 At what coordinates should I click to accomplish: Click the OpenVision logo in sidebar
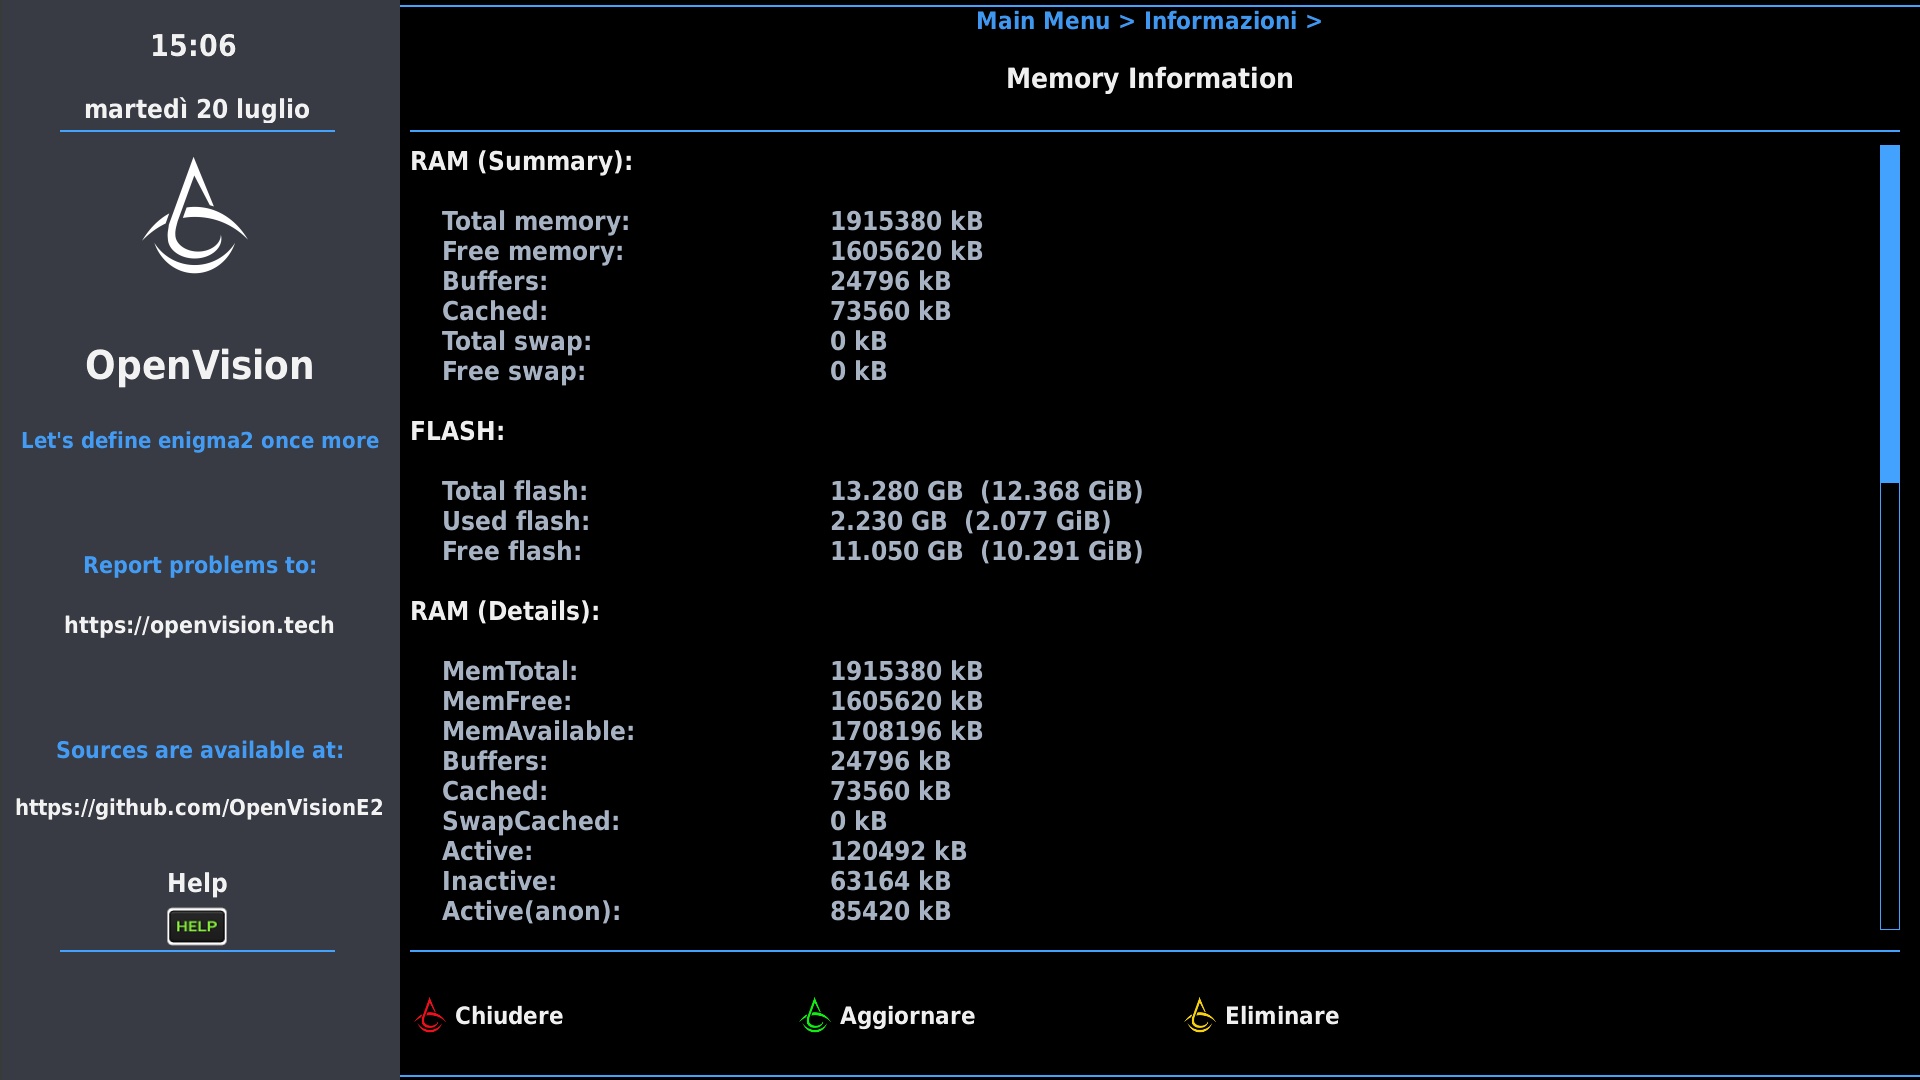pyautogui.click(x=195, y=217)
